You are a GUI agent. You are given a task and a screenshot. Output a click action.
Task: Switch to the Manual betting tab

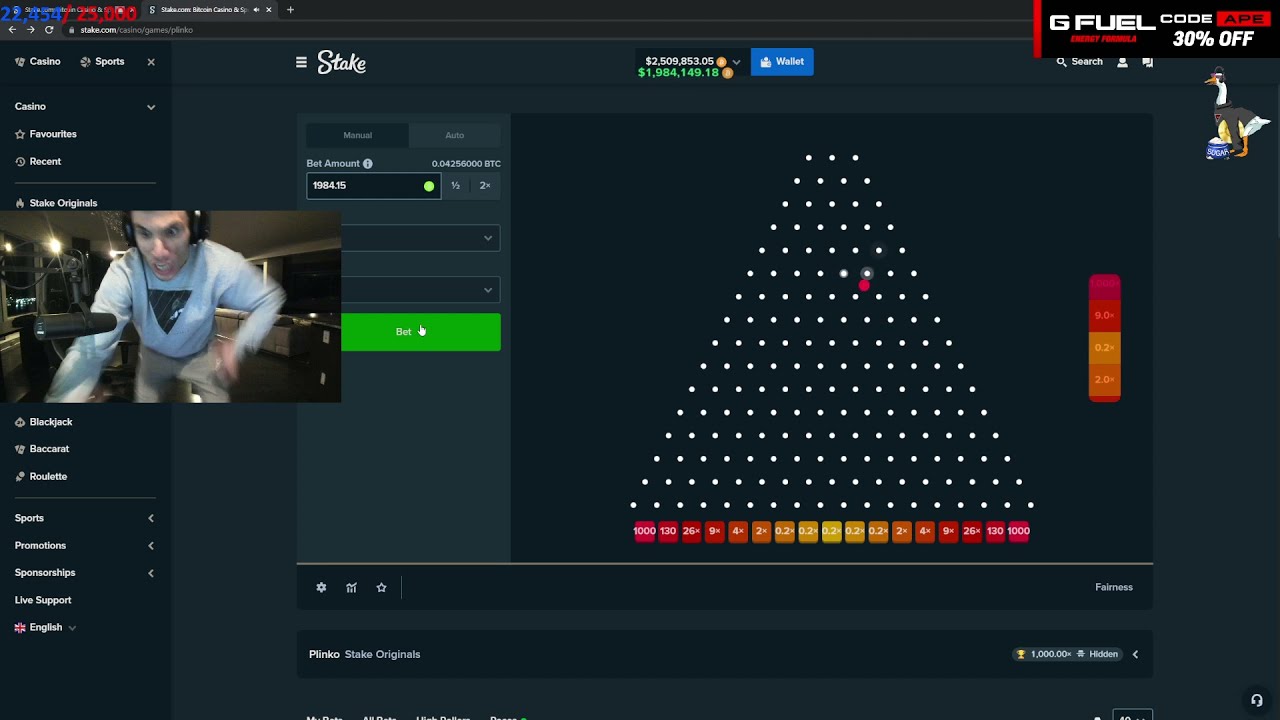coord(357,136)
